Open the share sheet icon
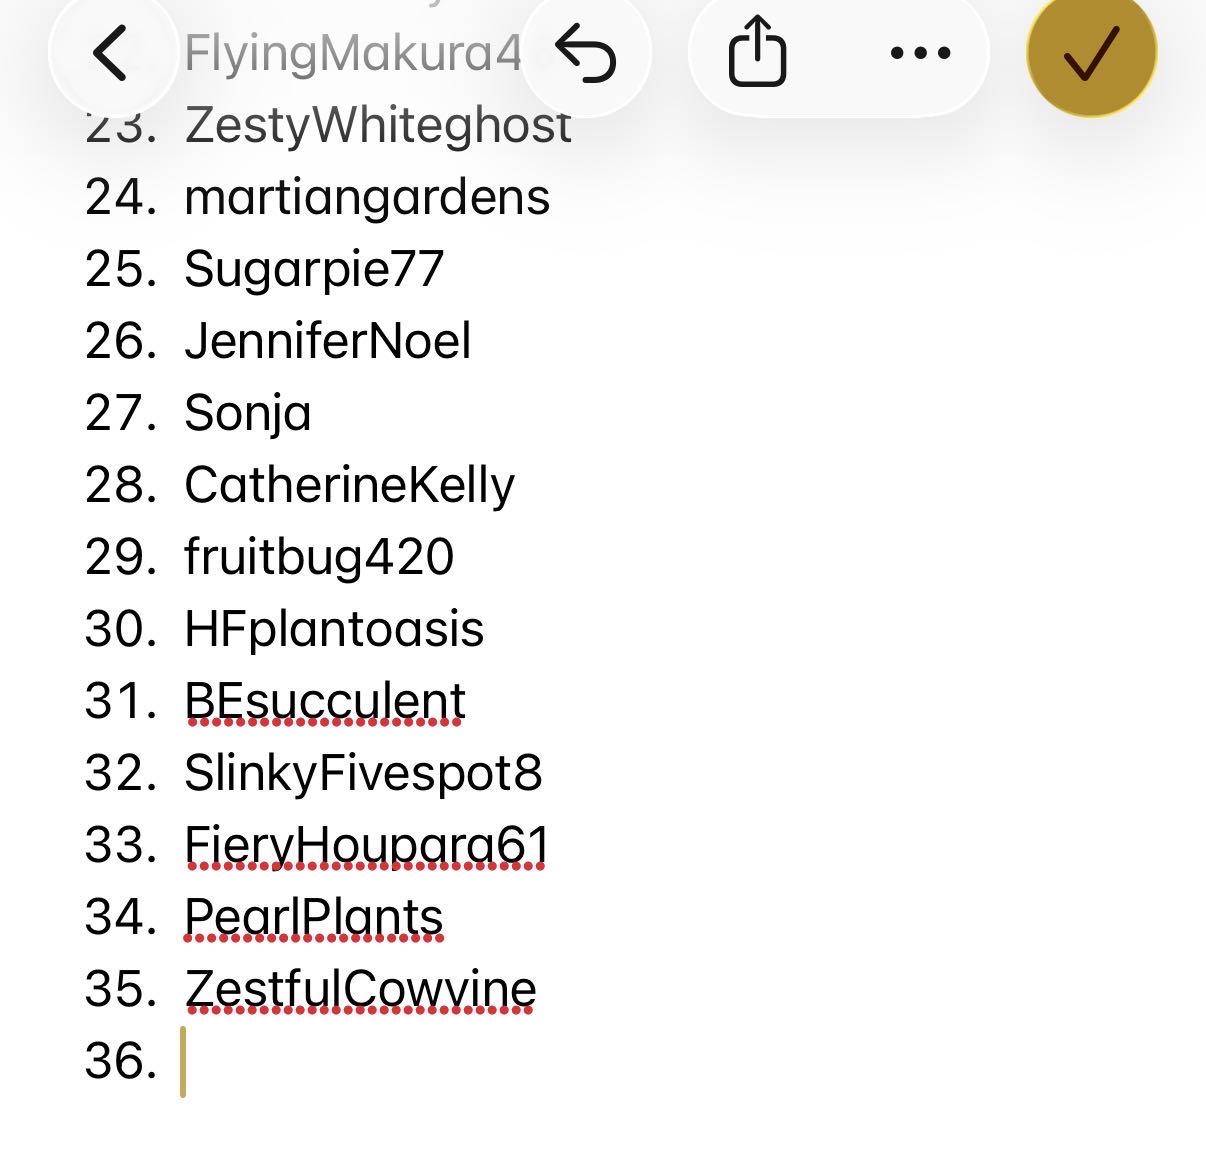Viewport: 1206px width, 1149px height. (x=757, y=53)
